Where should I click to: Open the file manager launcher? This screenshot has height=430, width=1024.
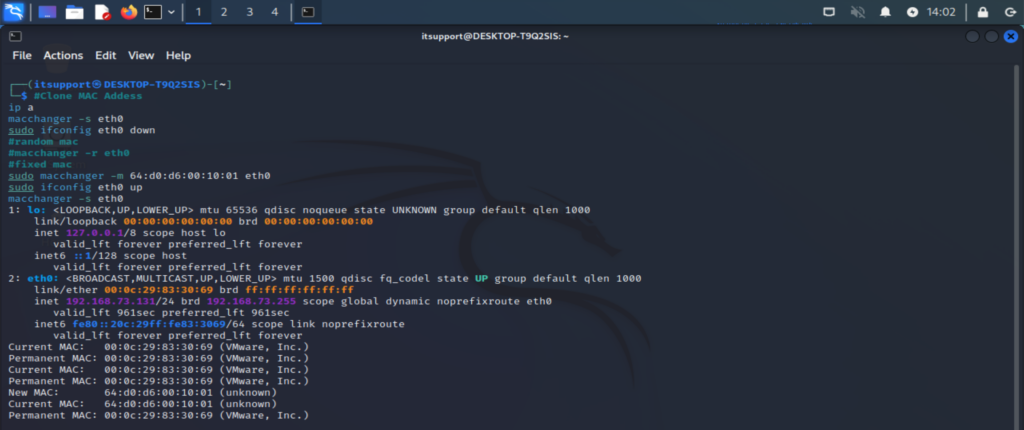pyautogui.click(x=74, y=12)
